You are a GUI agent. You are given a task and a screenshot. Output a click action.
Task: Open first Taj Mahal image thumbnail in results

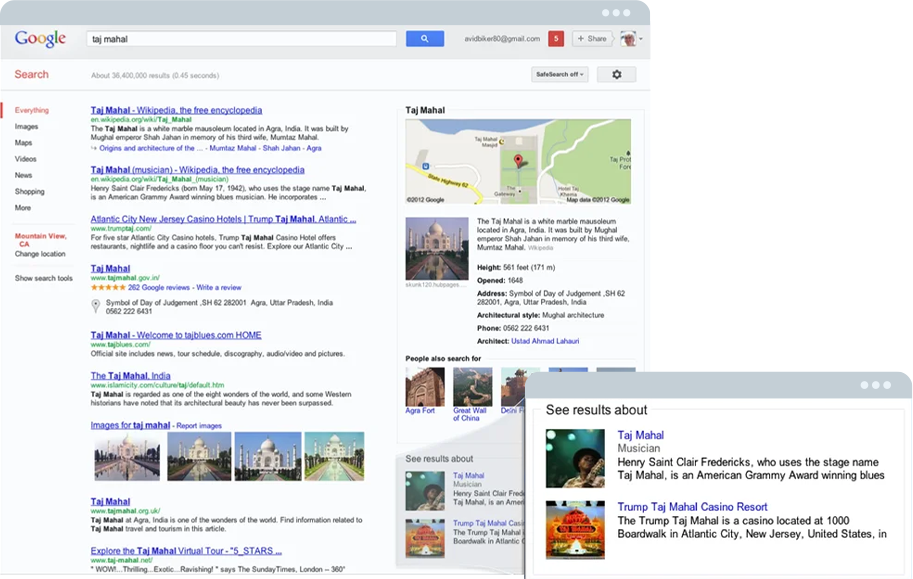pos(127,457)
